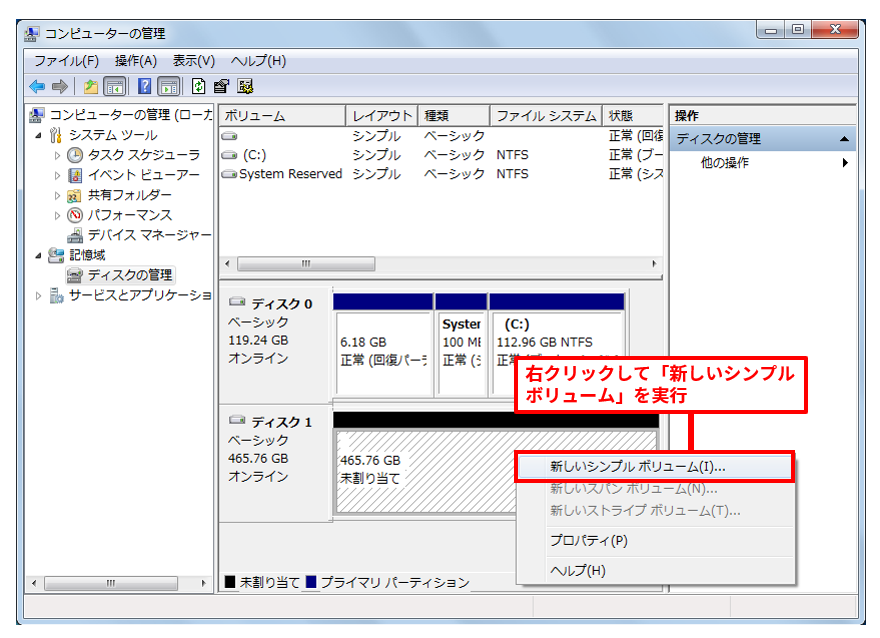Expand the イベント ビューアー node
Screen dimensions: 880x638
(57, 175)
